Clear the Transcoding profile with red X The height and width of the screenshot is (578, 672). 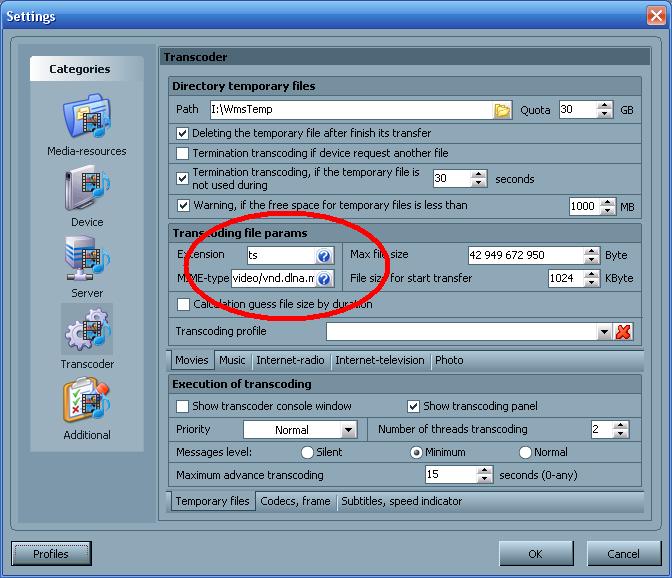click(x=623, y=332)
